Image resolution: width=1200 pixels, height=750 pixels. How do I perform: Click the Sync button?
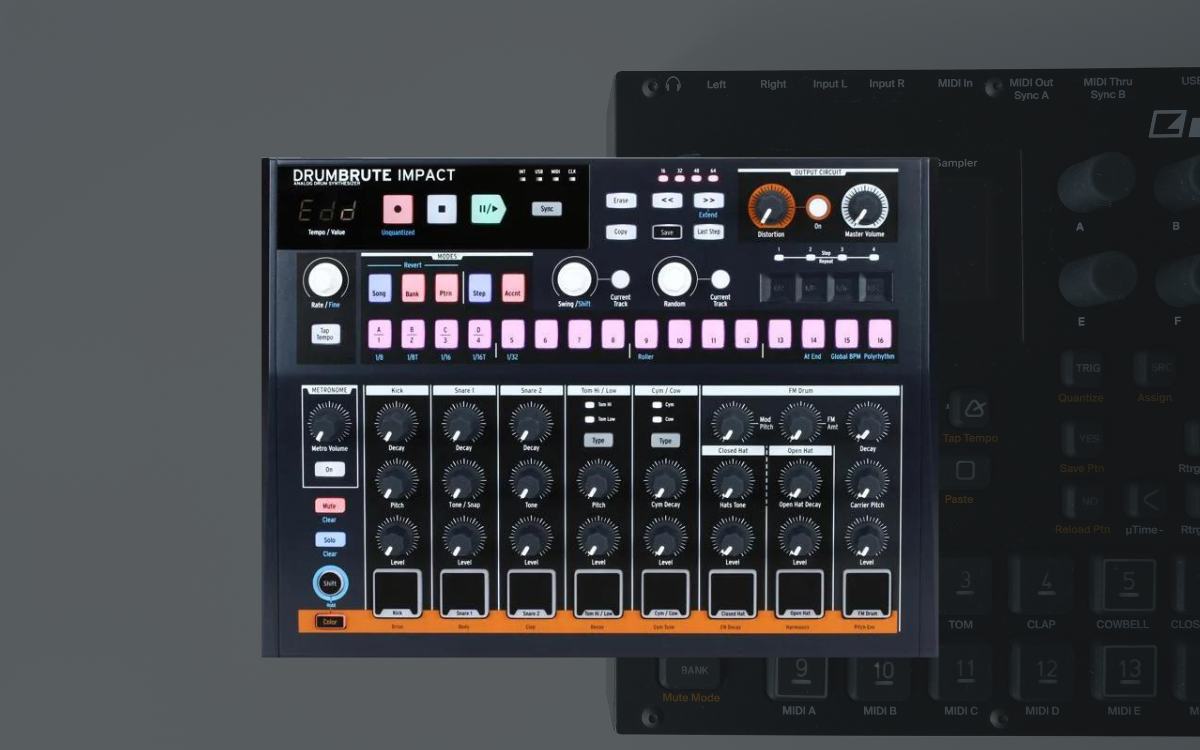(546, 209)
